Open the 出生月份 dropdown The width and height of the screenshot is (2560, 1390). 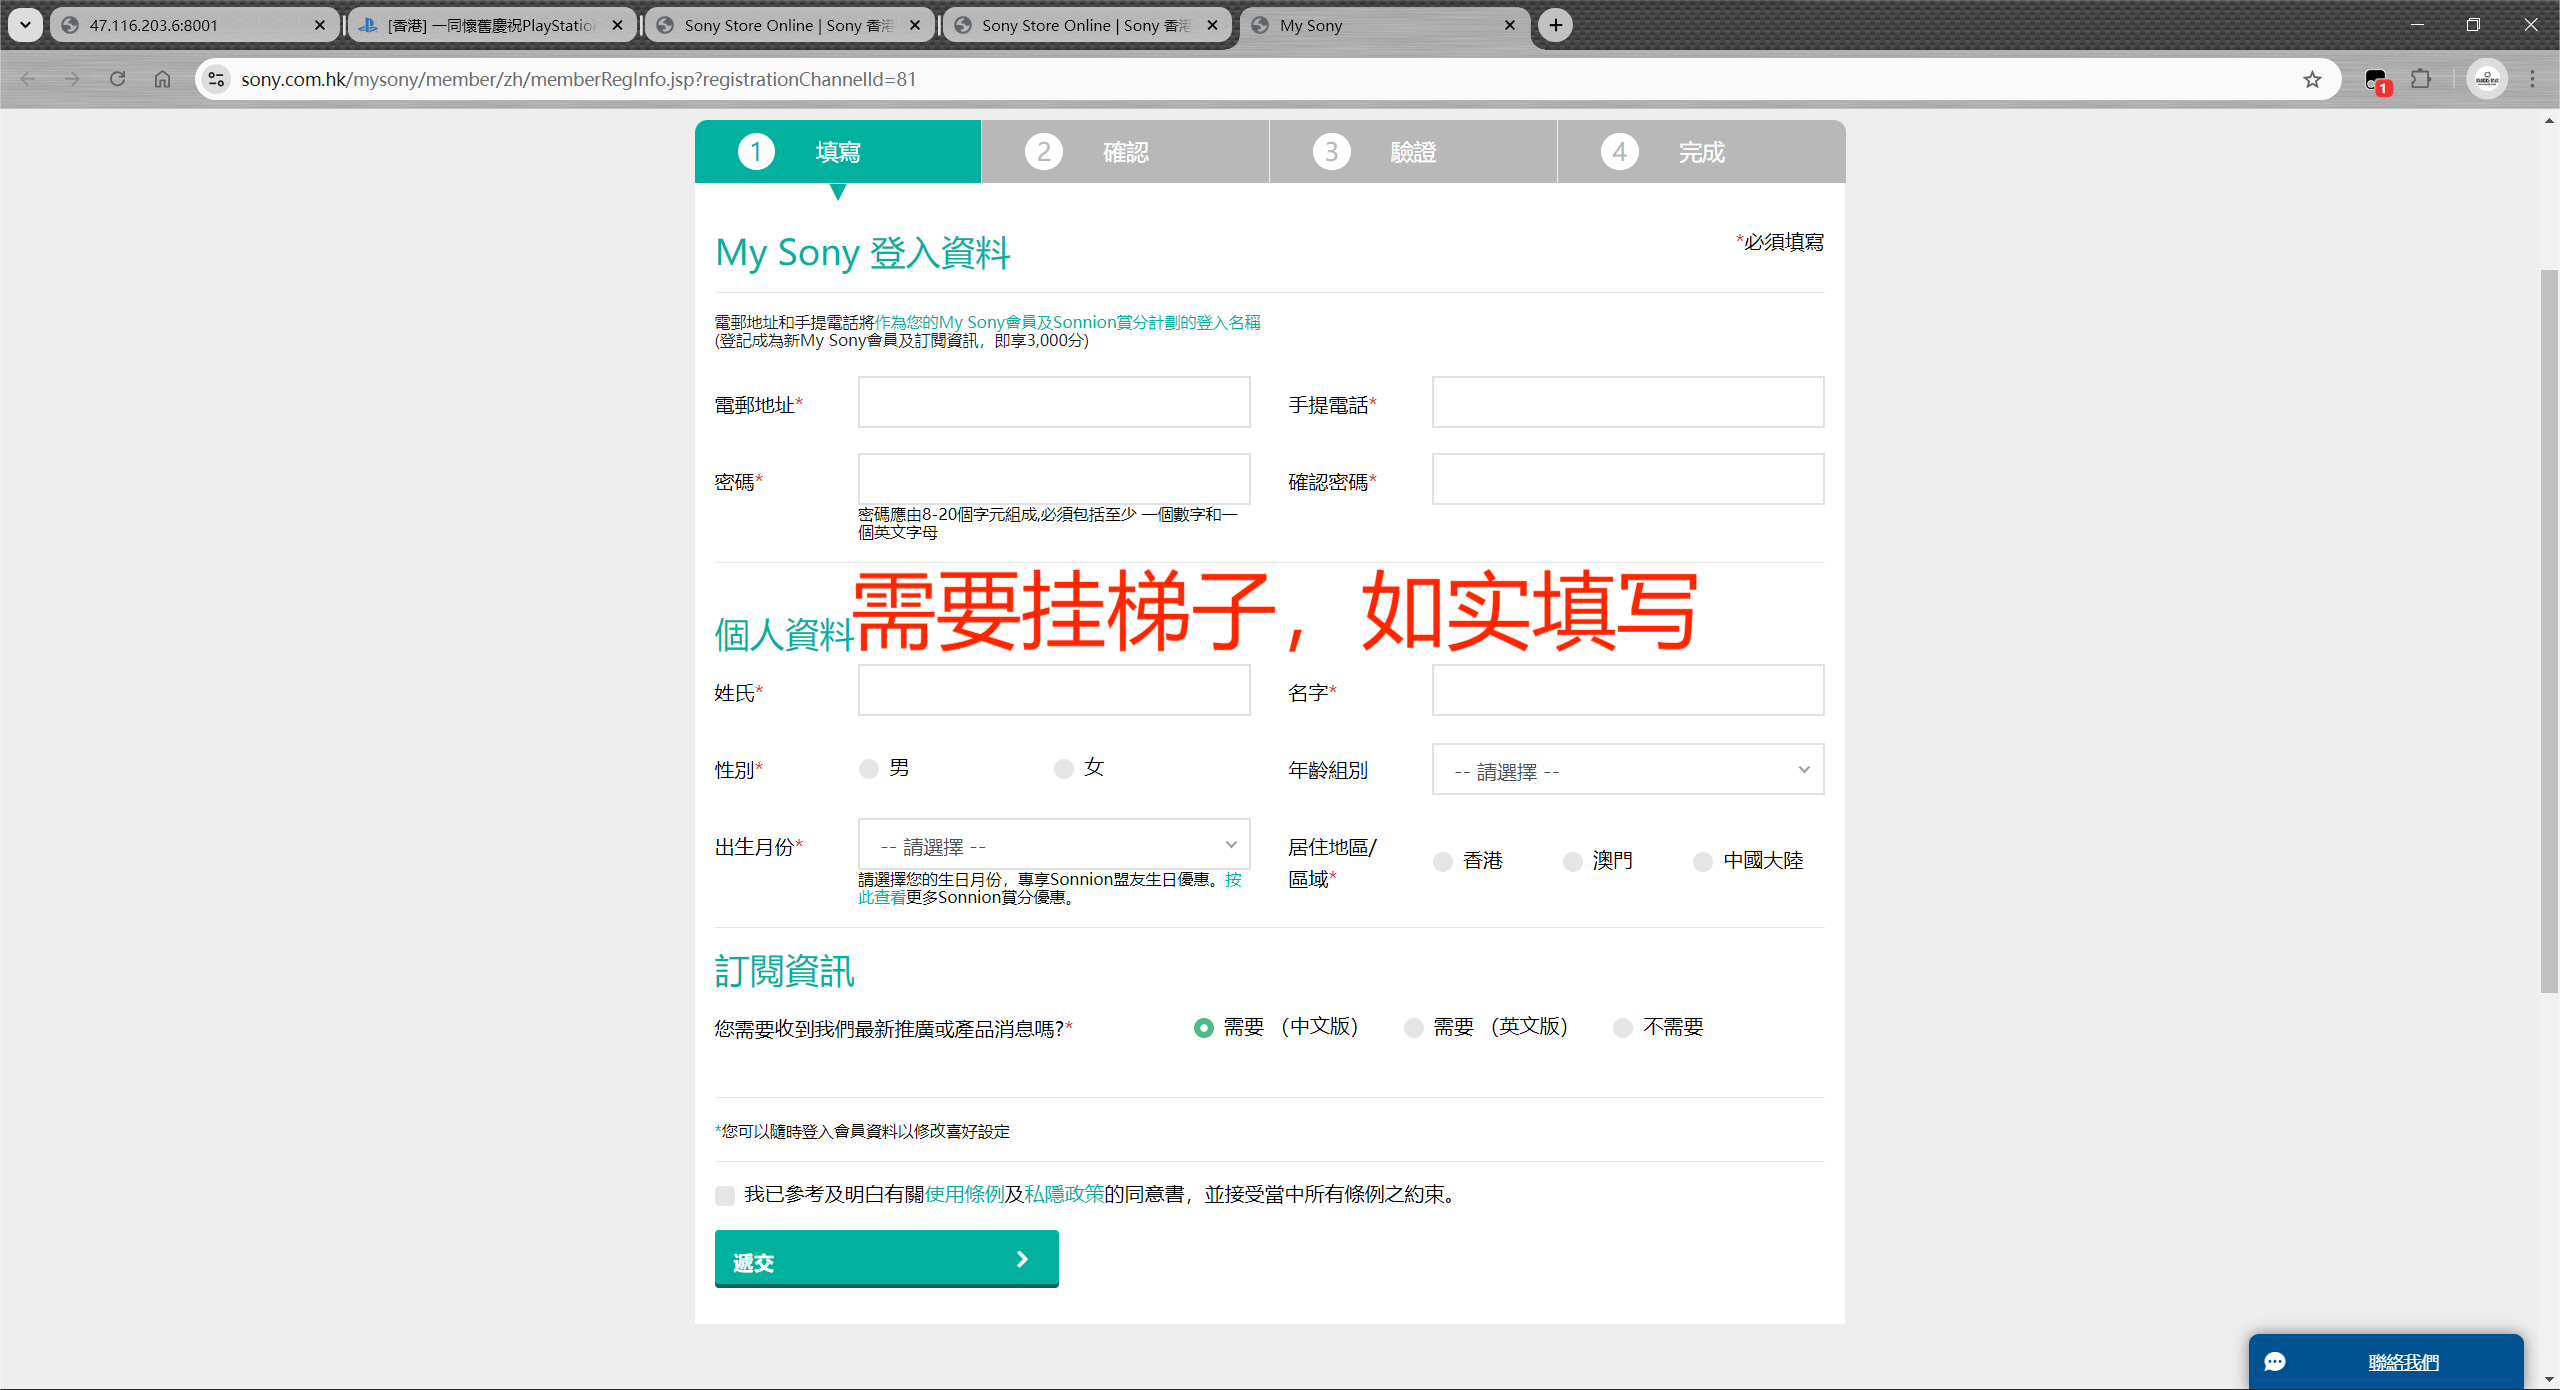coord(1054,845)
